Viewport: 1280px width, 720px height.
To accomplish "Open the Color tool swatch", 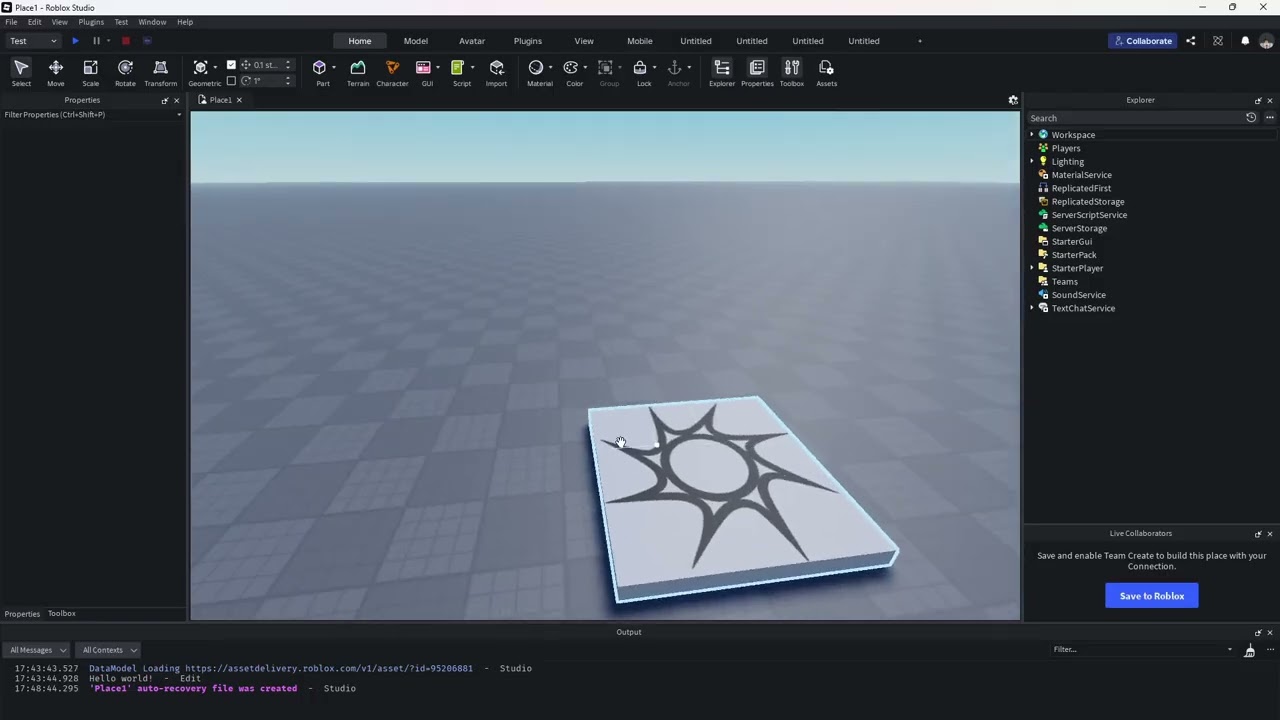I will 571,68.
